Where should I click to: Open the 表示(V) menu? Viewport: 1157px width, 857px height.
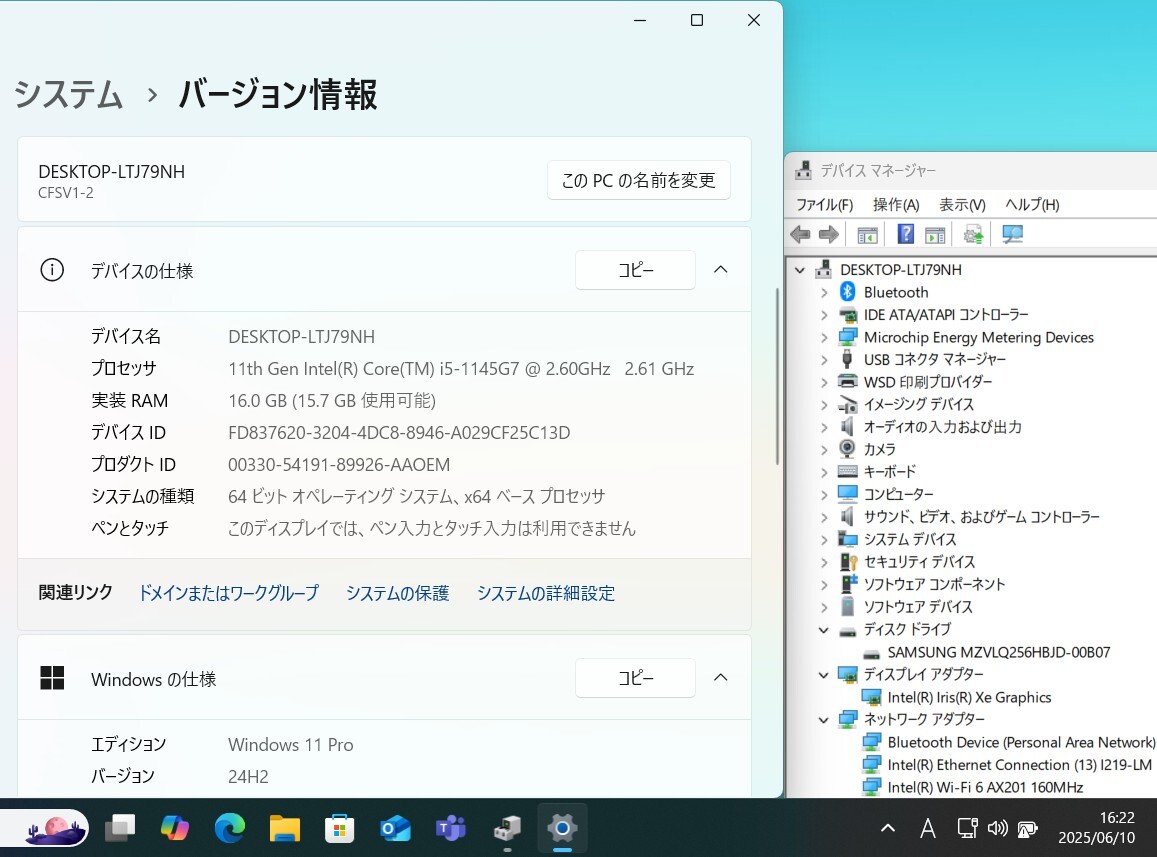click(x=961, y=204)
